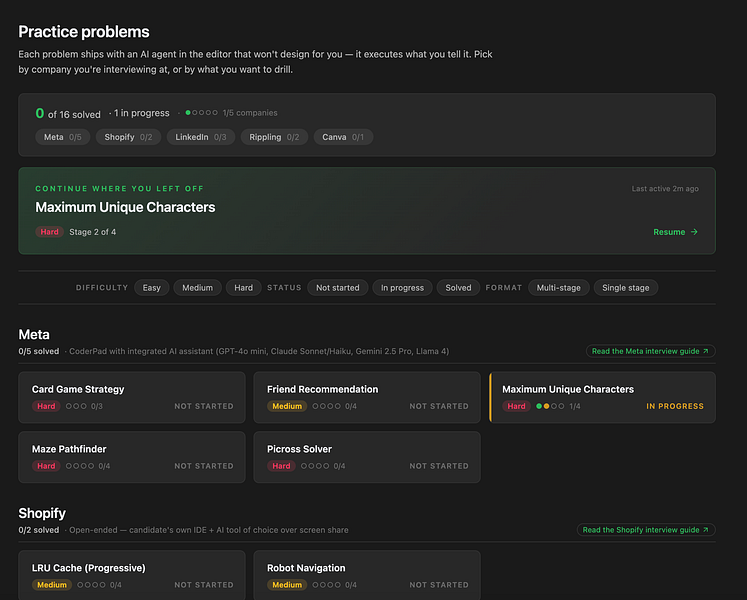Viewport: 747px width, 600px height.
Task: Click external-link arrow on Meta interview guide
Action: [706, 351]
